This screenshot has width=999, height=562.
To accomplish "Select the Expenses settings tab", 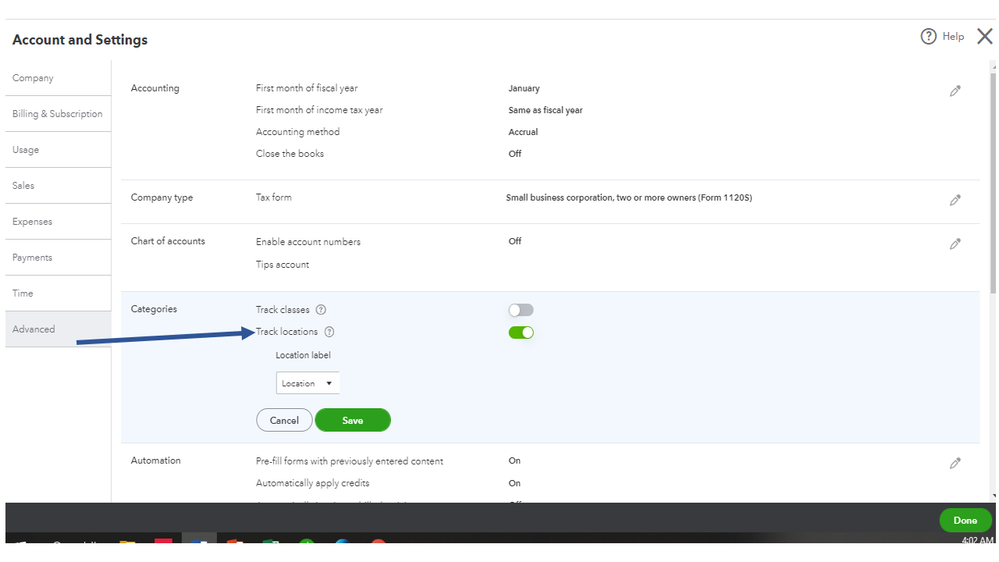I will click(58, 222).
